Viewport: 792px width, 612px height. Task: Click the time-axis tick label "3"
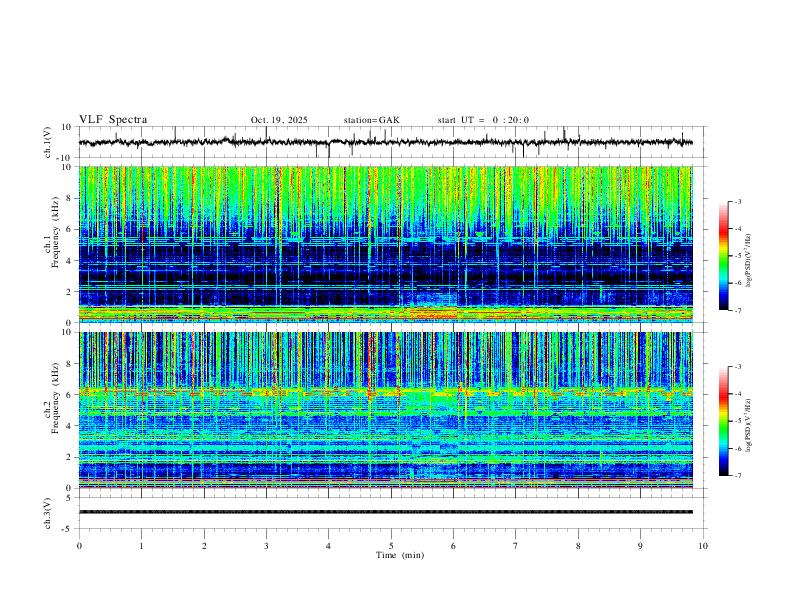[x=266, y=546]
